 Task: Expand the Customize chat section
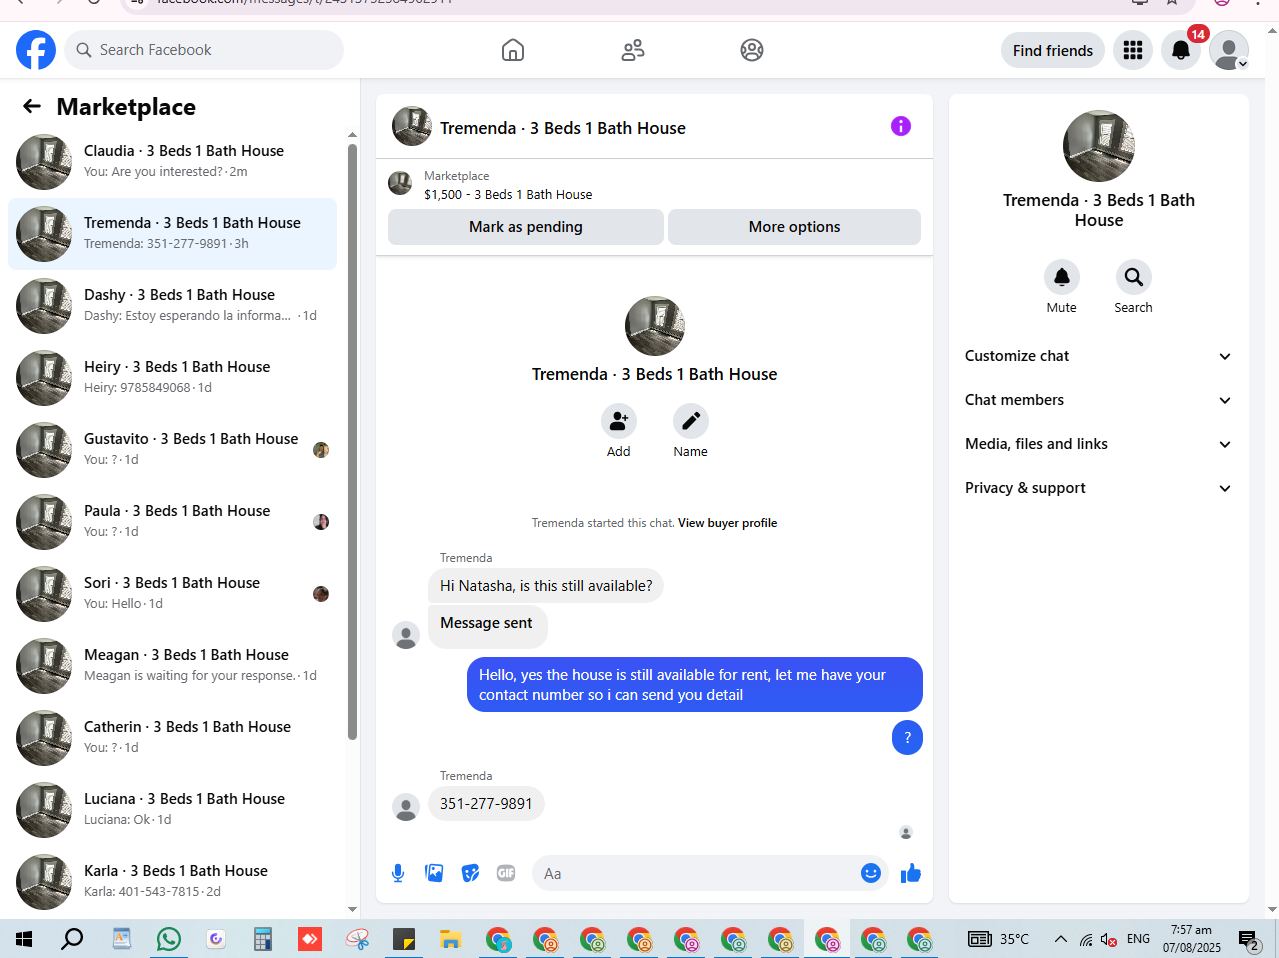(x=1098, y=356)
